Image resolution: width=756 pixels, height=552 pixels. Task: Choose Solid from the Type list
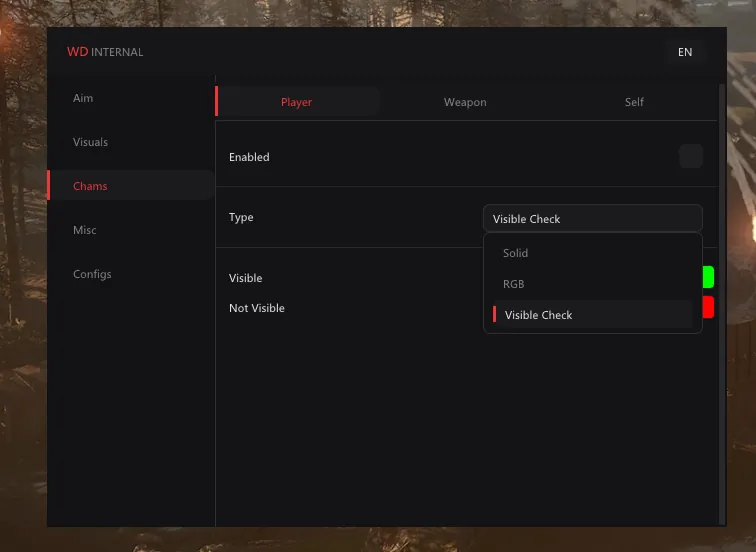click(x=593, y=253)
